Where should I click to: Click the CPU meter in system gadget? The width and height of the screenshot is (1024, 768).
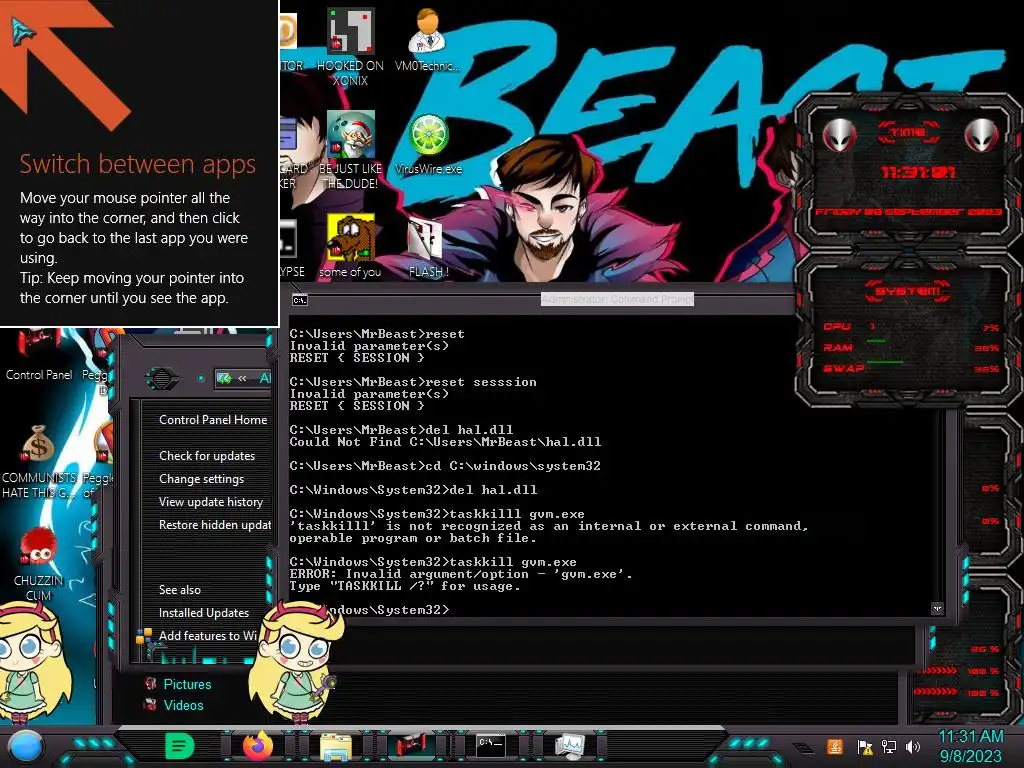[x=910, y=327]
